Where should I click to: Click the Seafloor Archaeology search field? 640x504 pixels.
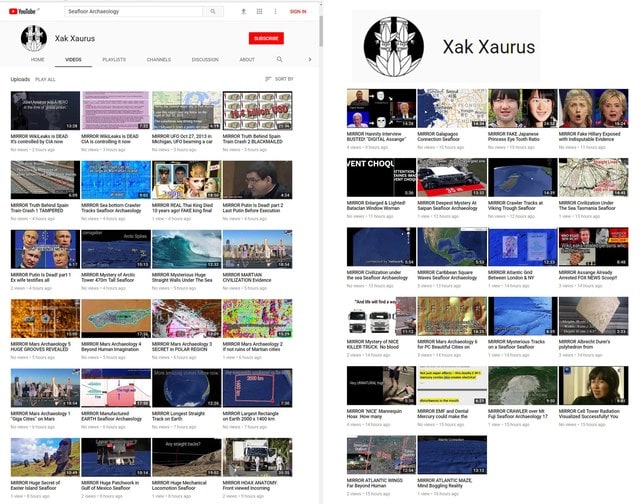tap(133, 11)
